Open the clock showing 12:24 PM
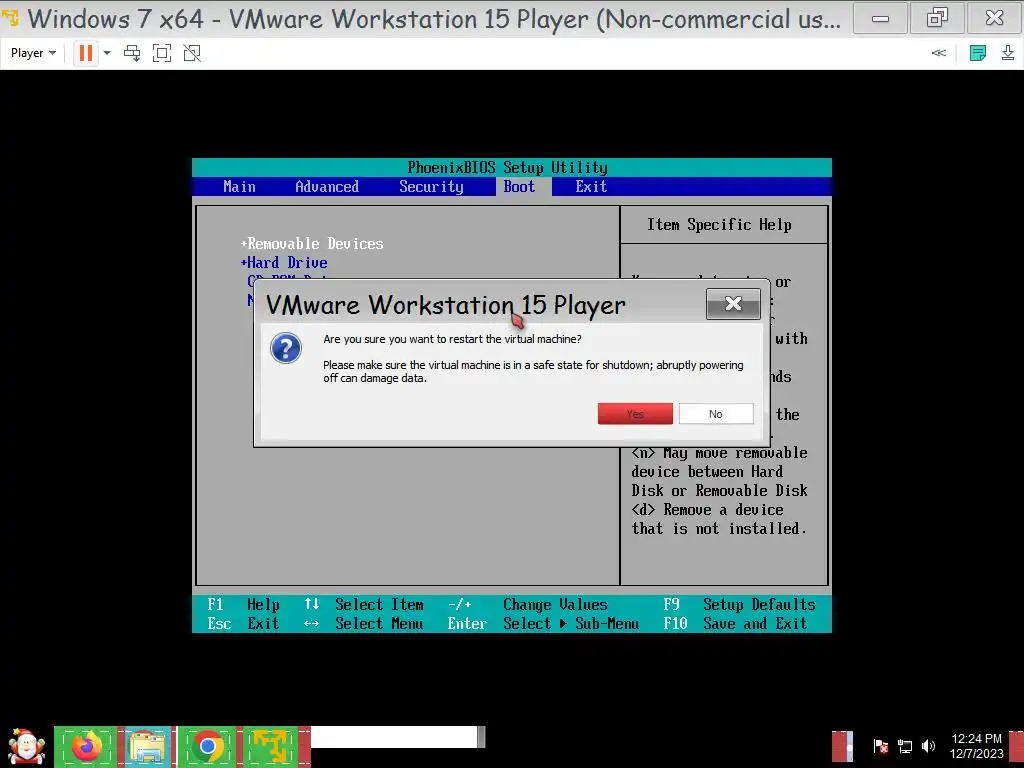The width and height of the screenshot is (1024, 768). click(x=976, y=746)
